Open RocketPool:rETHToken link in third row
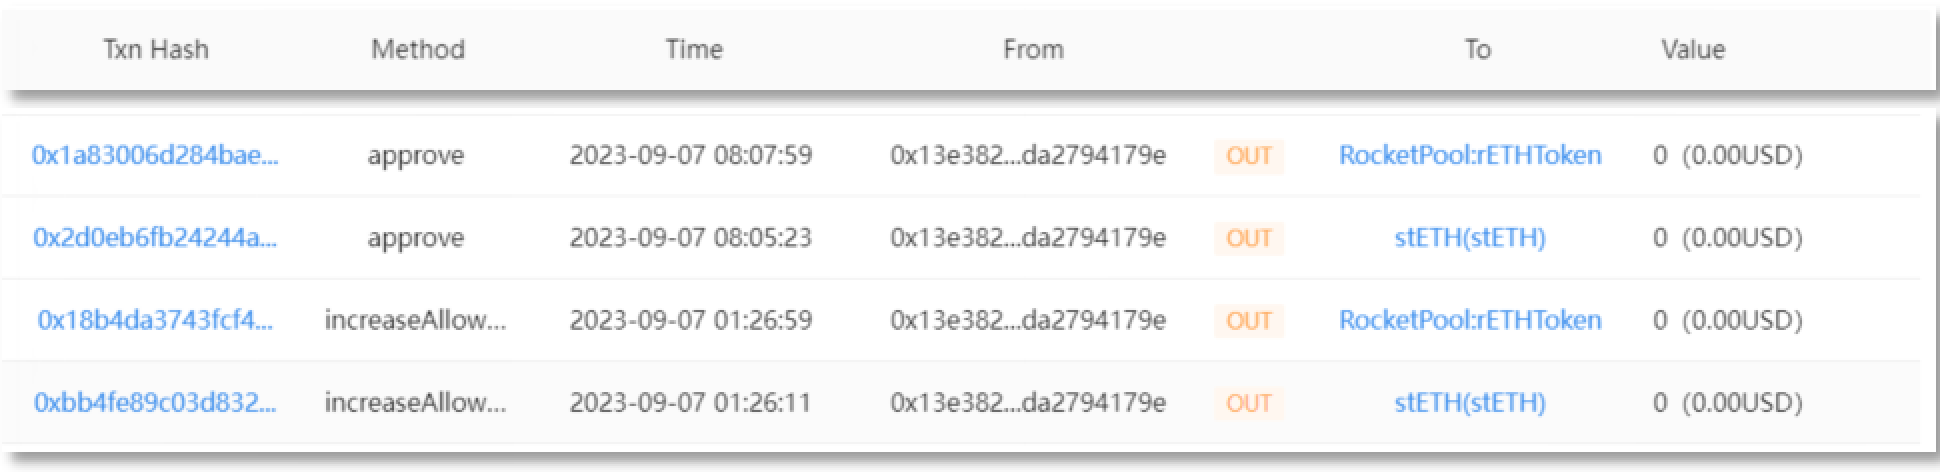Image resolution: width=1940 pixels, height=472 pixels. pyautogui.click(x=1470, y=320)
